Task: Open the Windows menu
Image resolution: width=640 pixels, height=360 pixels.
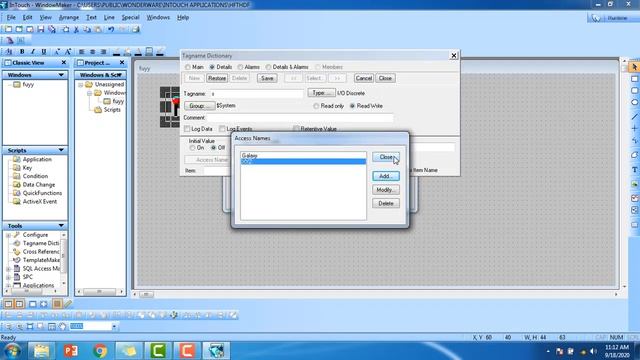Action: point(158,18)
